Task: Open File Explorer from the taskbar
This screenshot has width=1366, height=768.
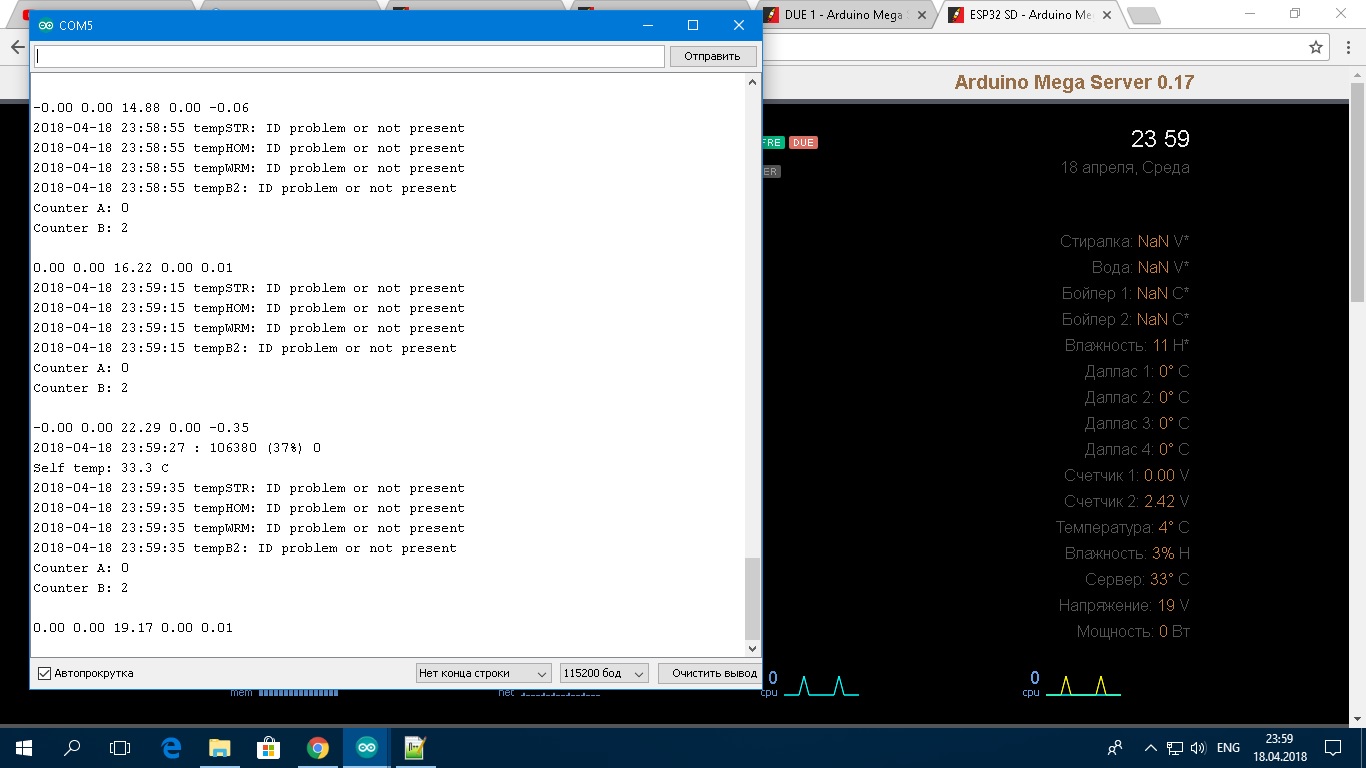Action: tap(220, 748)
